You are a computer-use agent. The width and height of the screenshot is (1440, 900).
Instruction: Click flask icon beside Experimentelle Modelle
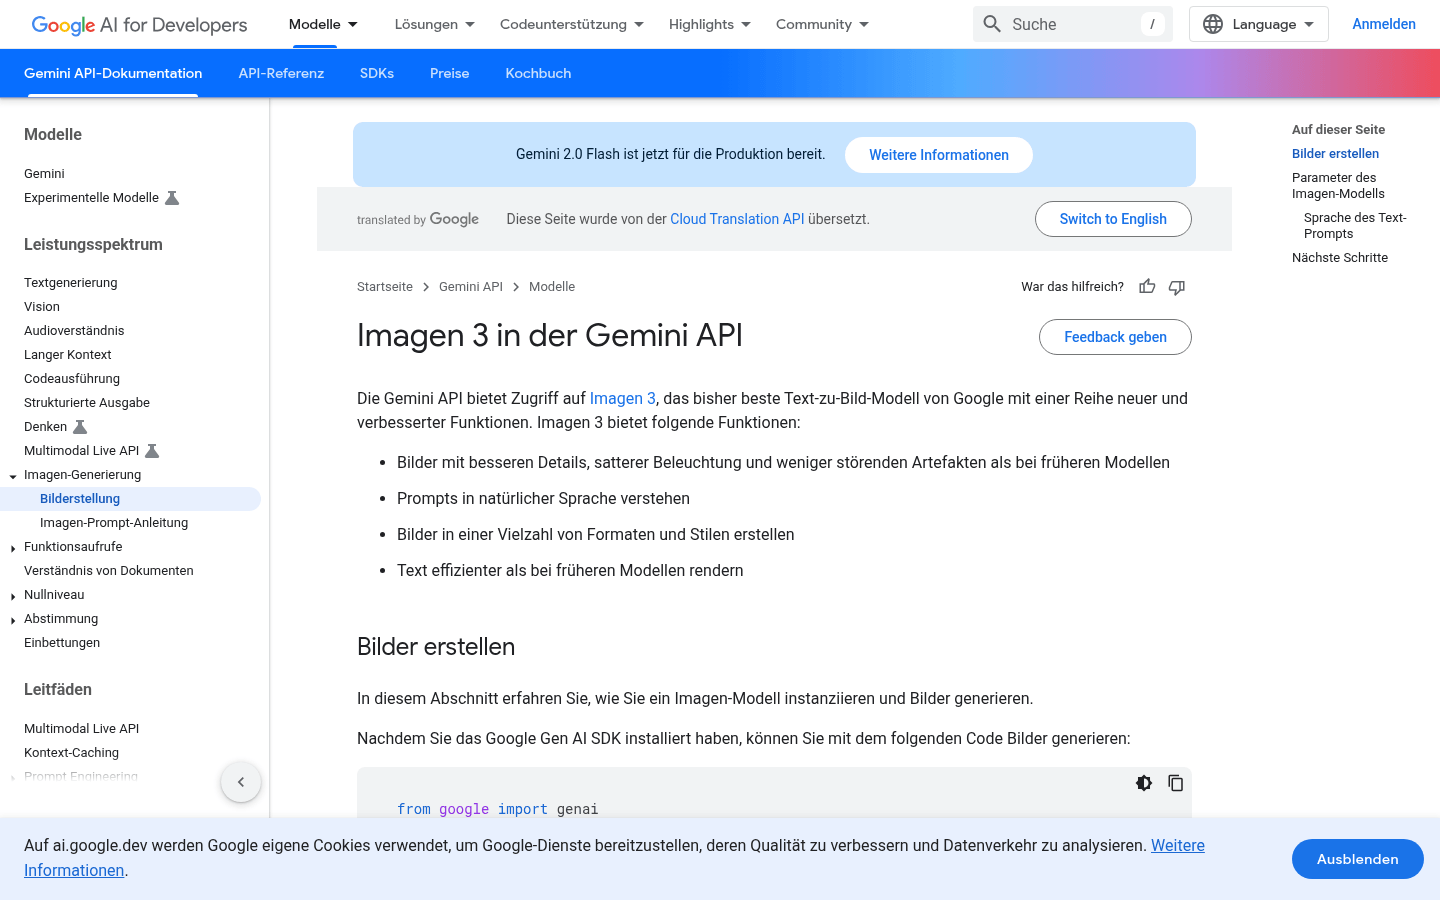(x=172, y=198)
